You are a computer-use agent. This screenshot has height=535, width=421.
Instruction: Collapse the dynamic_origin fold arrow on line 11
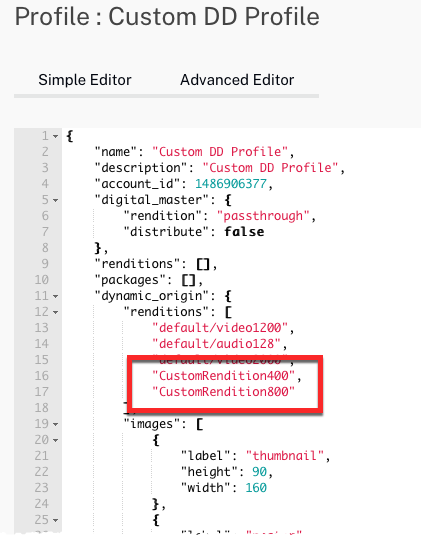tap(56, 296)
